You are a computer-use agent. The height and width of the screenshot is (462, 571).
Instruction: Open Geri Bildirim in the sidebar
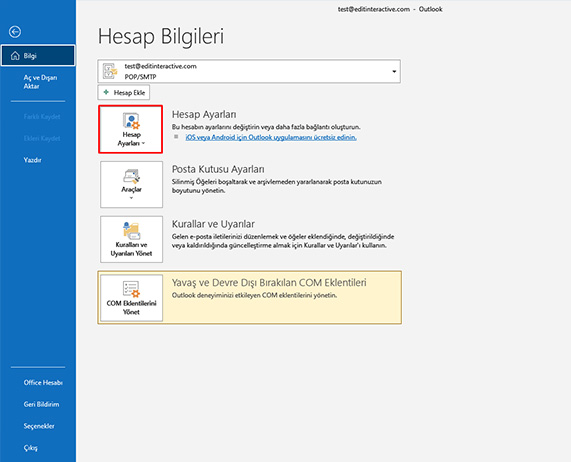[41, 404]
